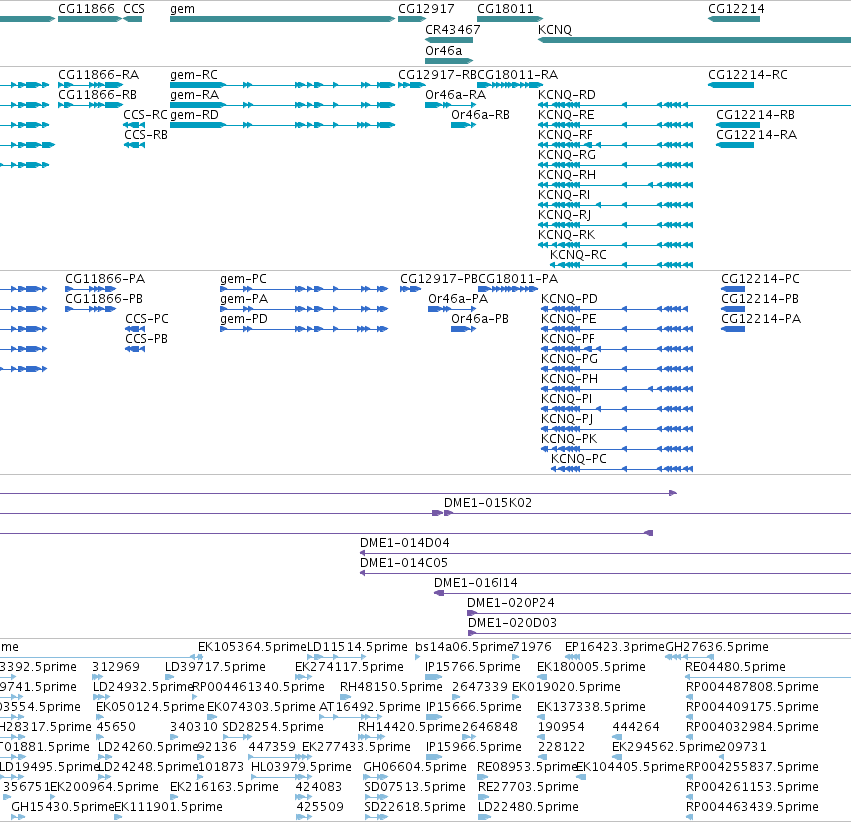Select EST LD11514.5prime
The height and width of the screenshot is (822, 851).
pos(336,657)
